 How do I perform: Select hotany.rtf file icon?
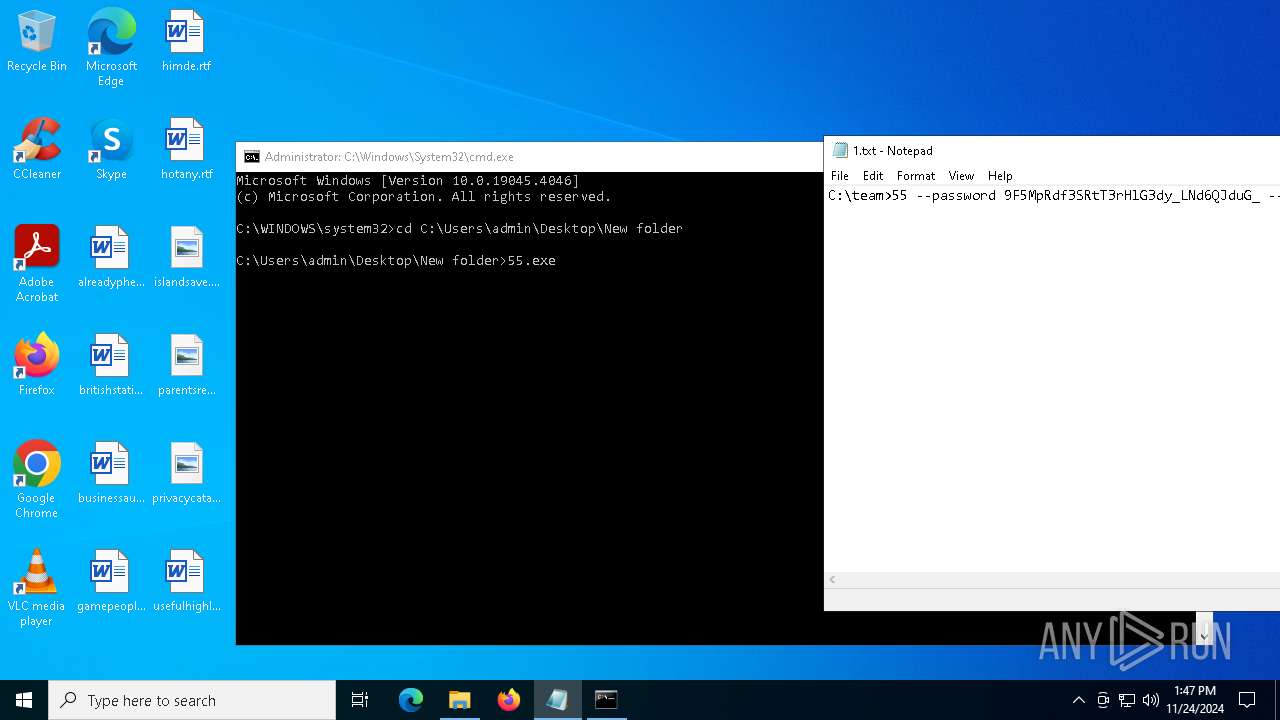186,150
